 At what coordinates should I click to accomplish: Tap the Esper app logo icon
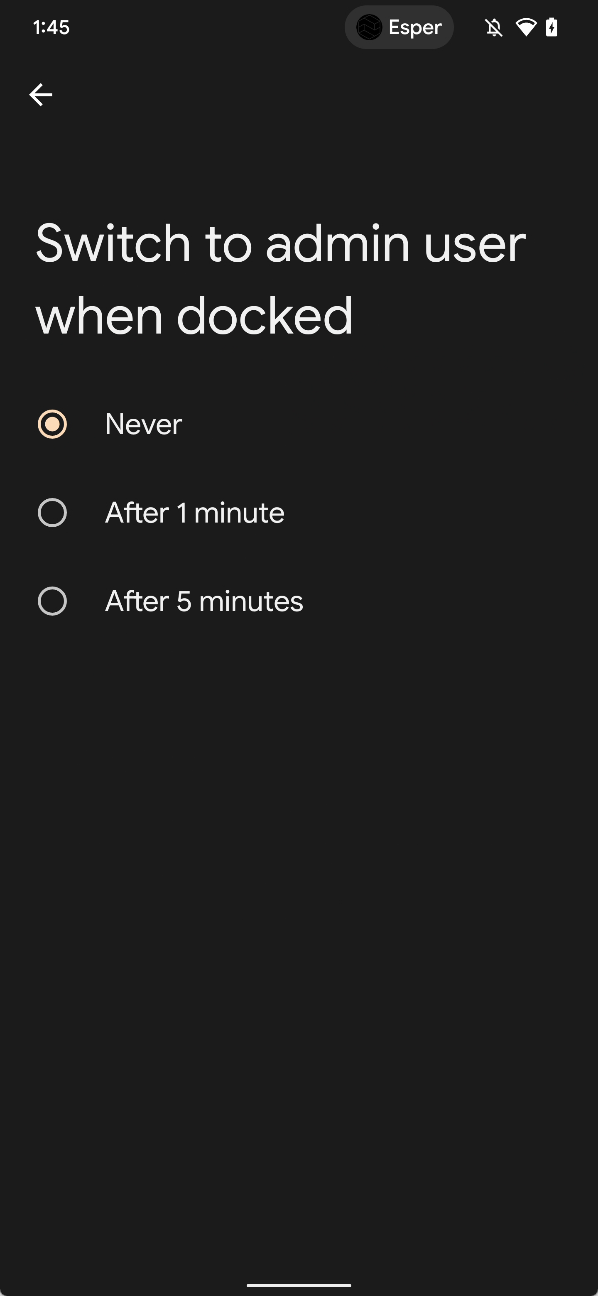369,27
